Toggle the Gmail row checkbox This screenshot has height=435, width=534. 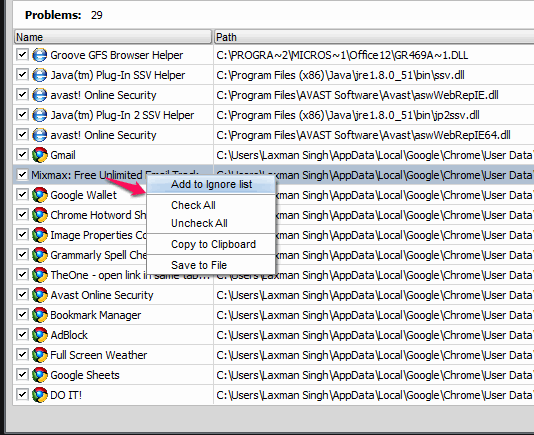(x=22, y=155)
